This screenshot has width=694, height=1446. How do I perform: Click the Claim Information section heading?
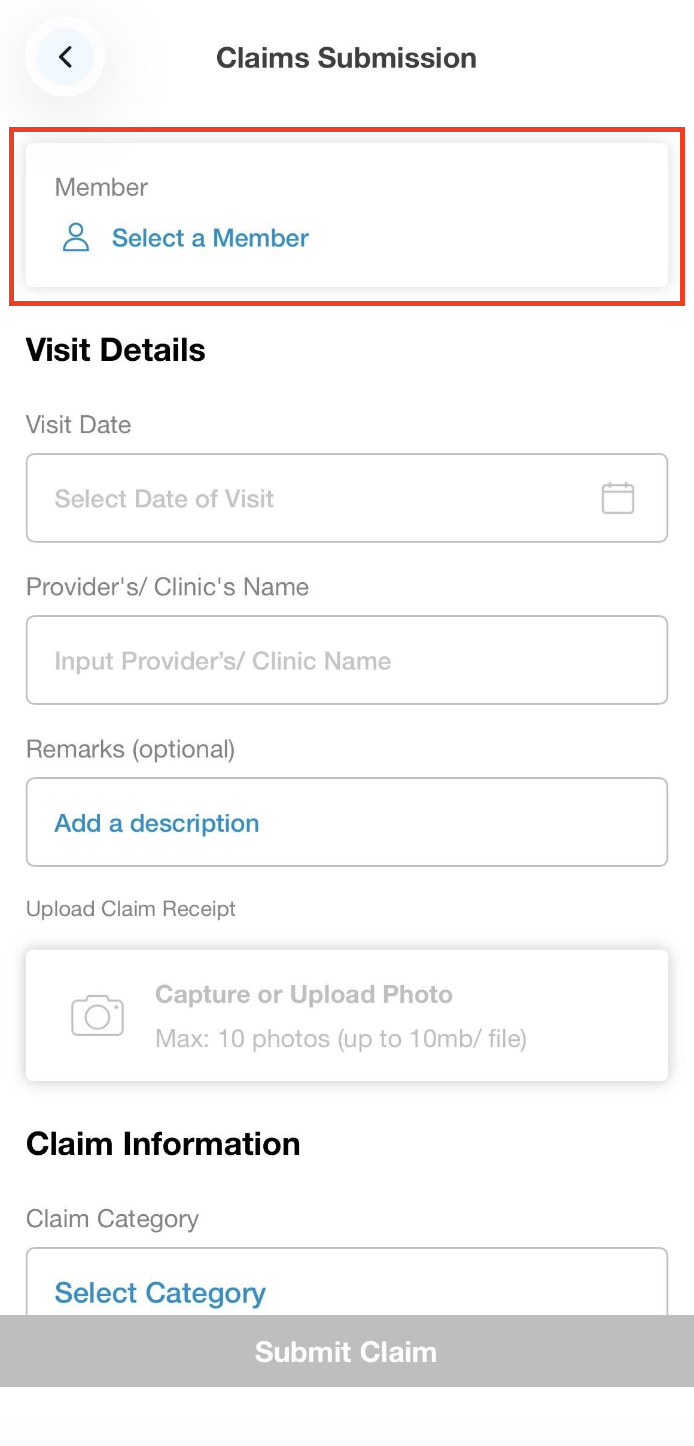tap(163, 1144)
